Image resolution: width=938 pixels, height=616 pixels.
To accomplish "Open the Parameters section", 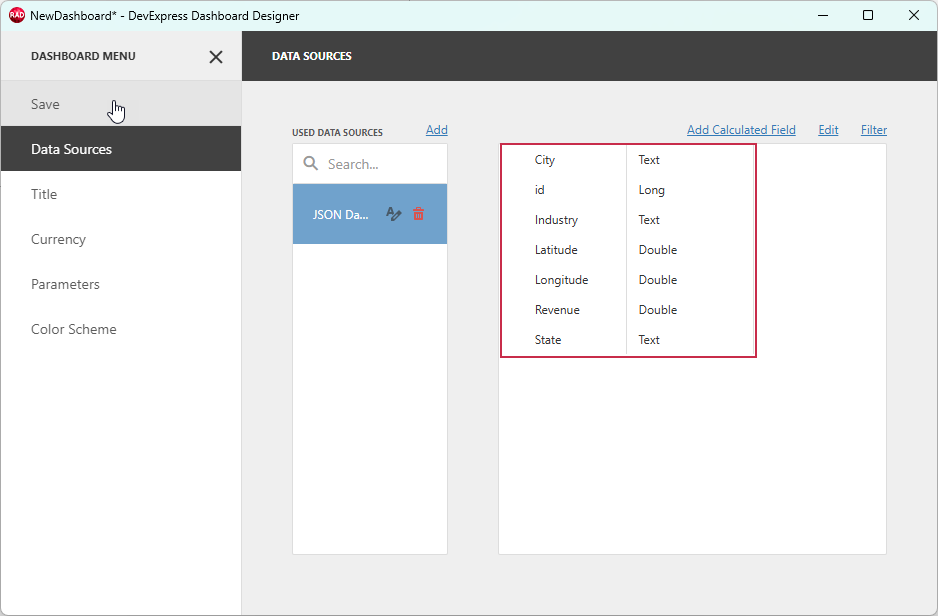I will coord(65,284).
